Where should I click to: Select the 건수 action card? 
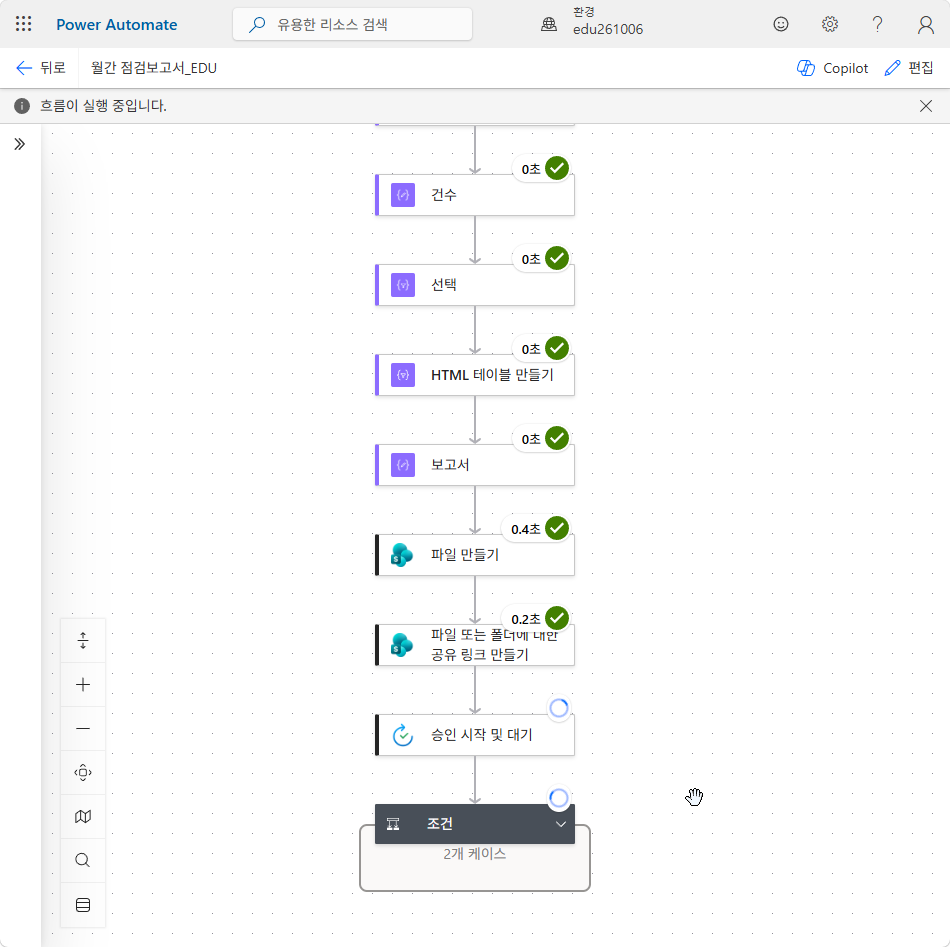click(x=474, y=195)
